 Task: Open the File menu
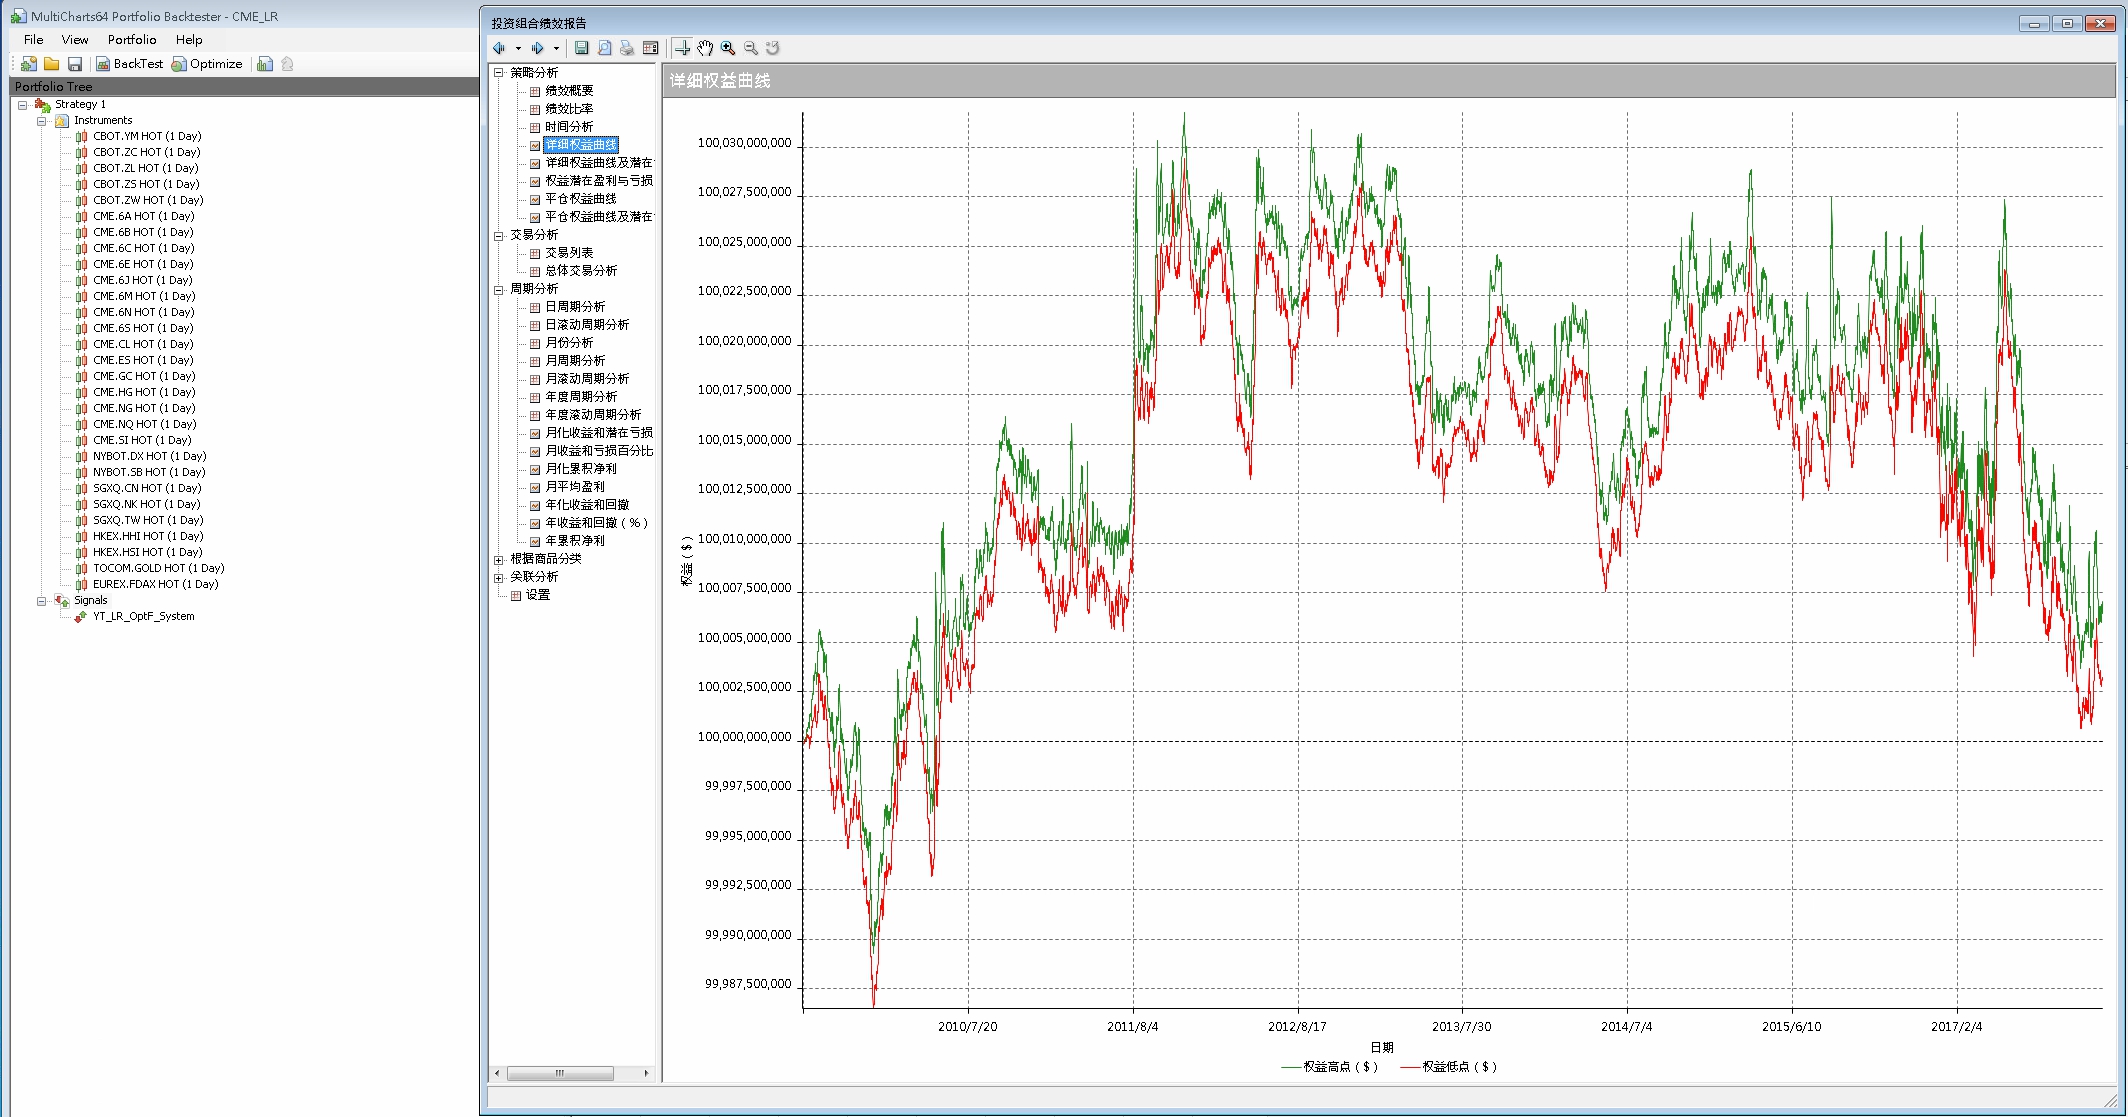coord(33,40)
